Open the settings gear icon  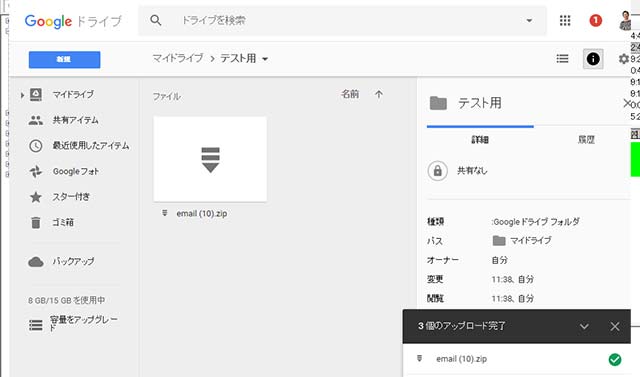pyautogui.click(x=623, y=59)
